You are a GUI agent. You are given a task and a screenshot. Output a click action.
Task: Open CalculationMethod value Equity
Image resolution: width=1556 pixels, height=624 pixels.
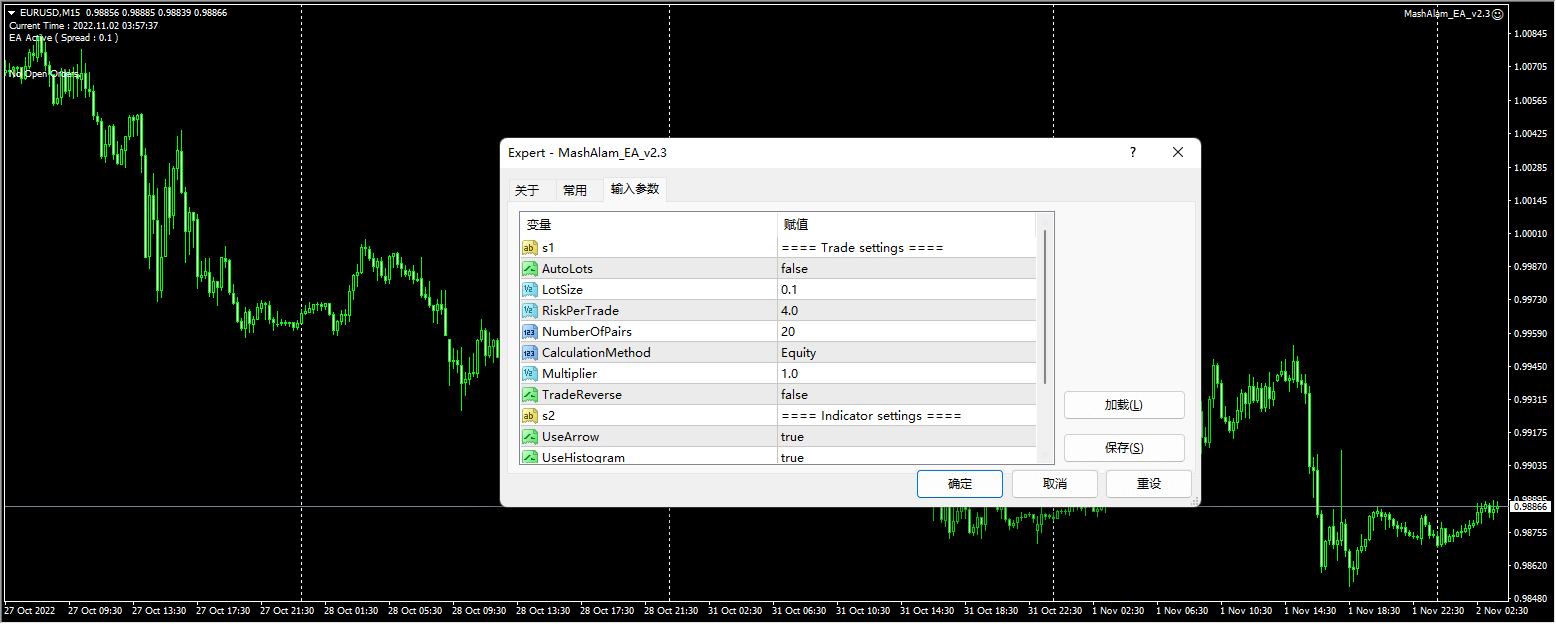pyautogui.click(x=907, y=353)
